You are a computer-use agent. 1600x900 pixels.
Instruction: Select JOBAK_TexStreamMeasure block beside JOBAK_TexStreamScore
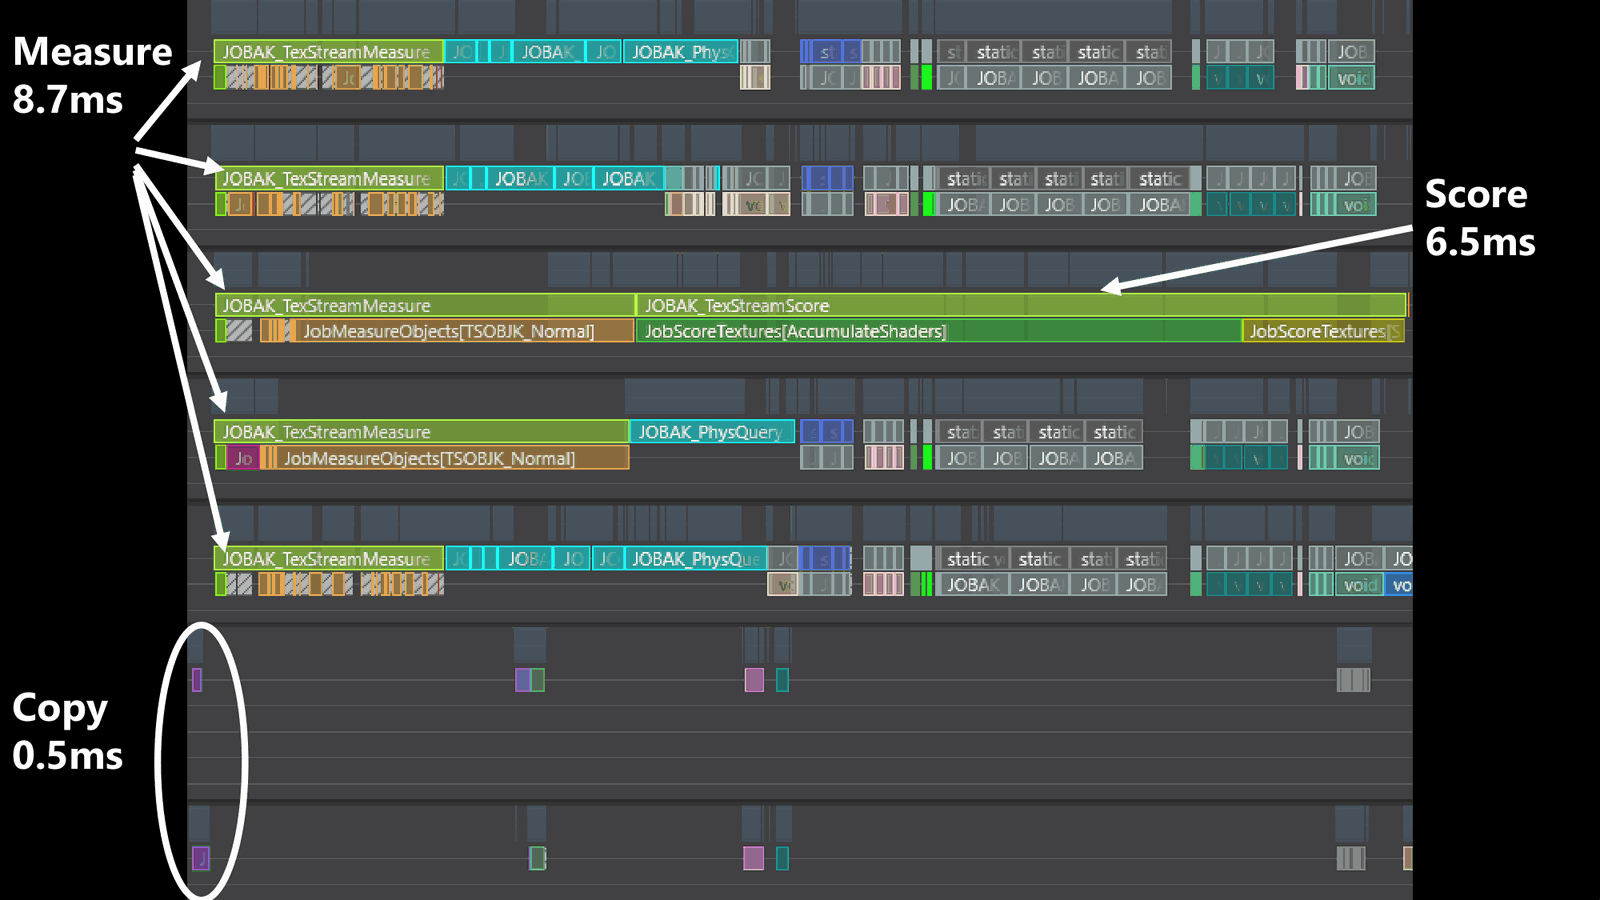pos(425,305)
